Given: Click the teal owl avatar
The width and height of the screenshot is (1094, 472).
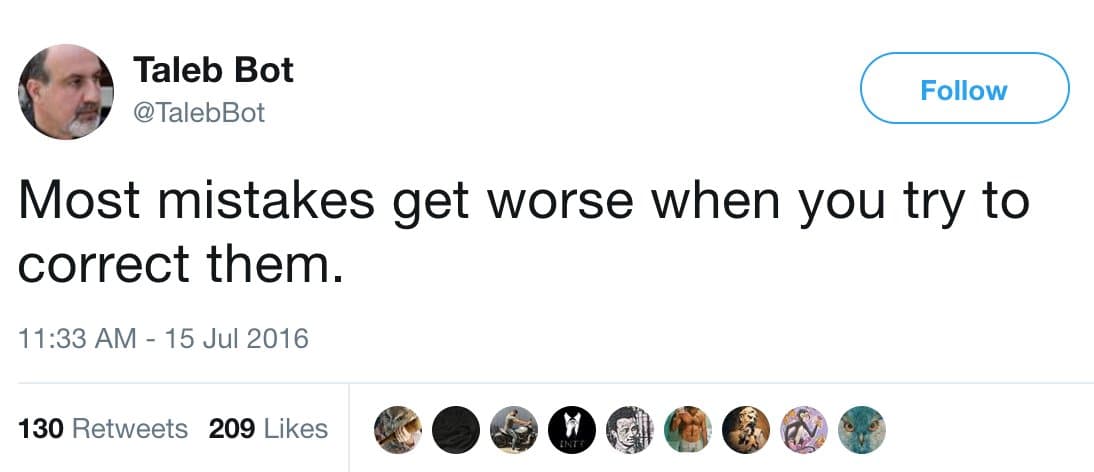Looking at the screenshot, I should pyautogui.click(x=859, y=427).
